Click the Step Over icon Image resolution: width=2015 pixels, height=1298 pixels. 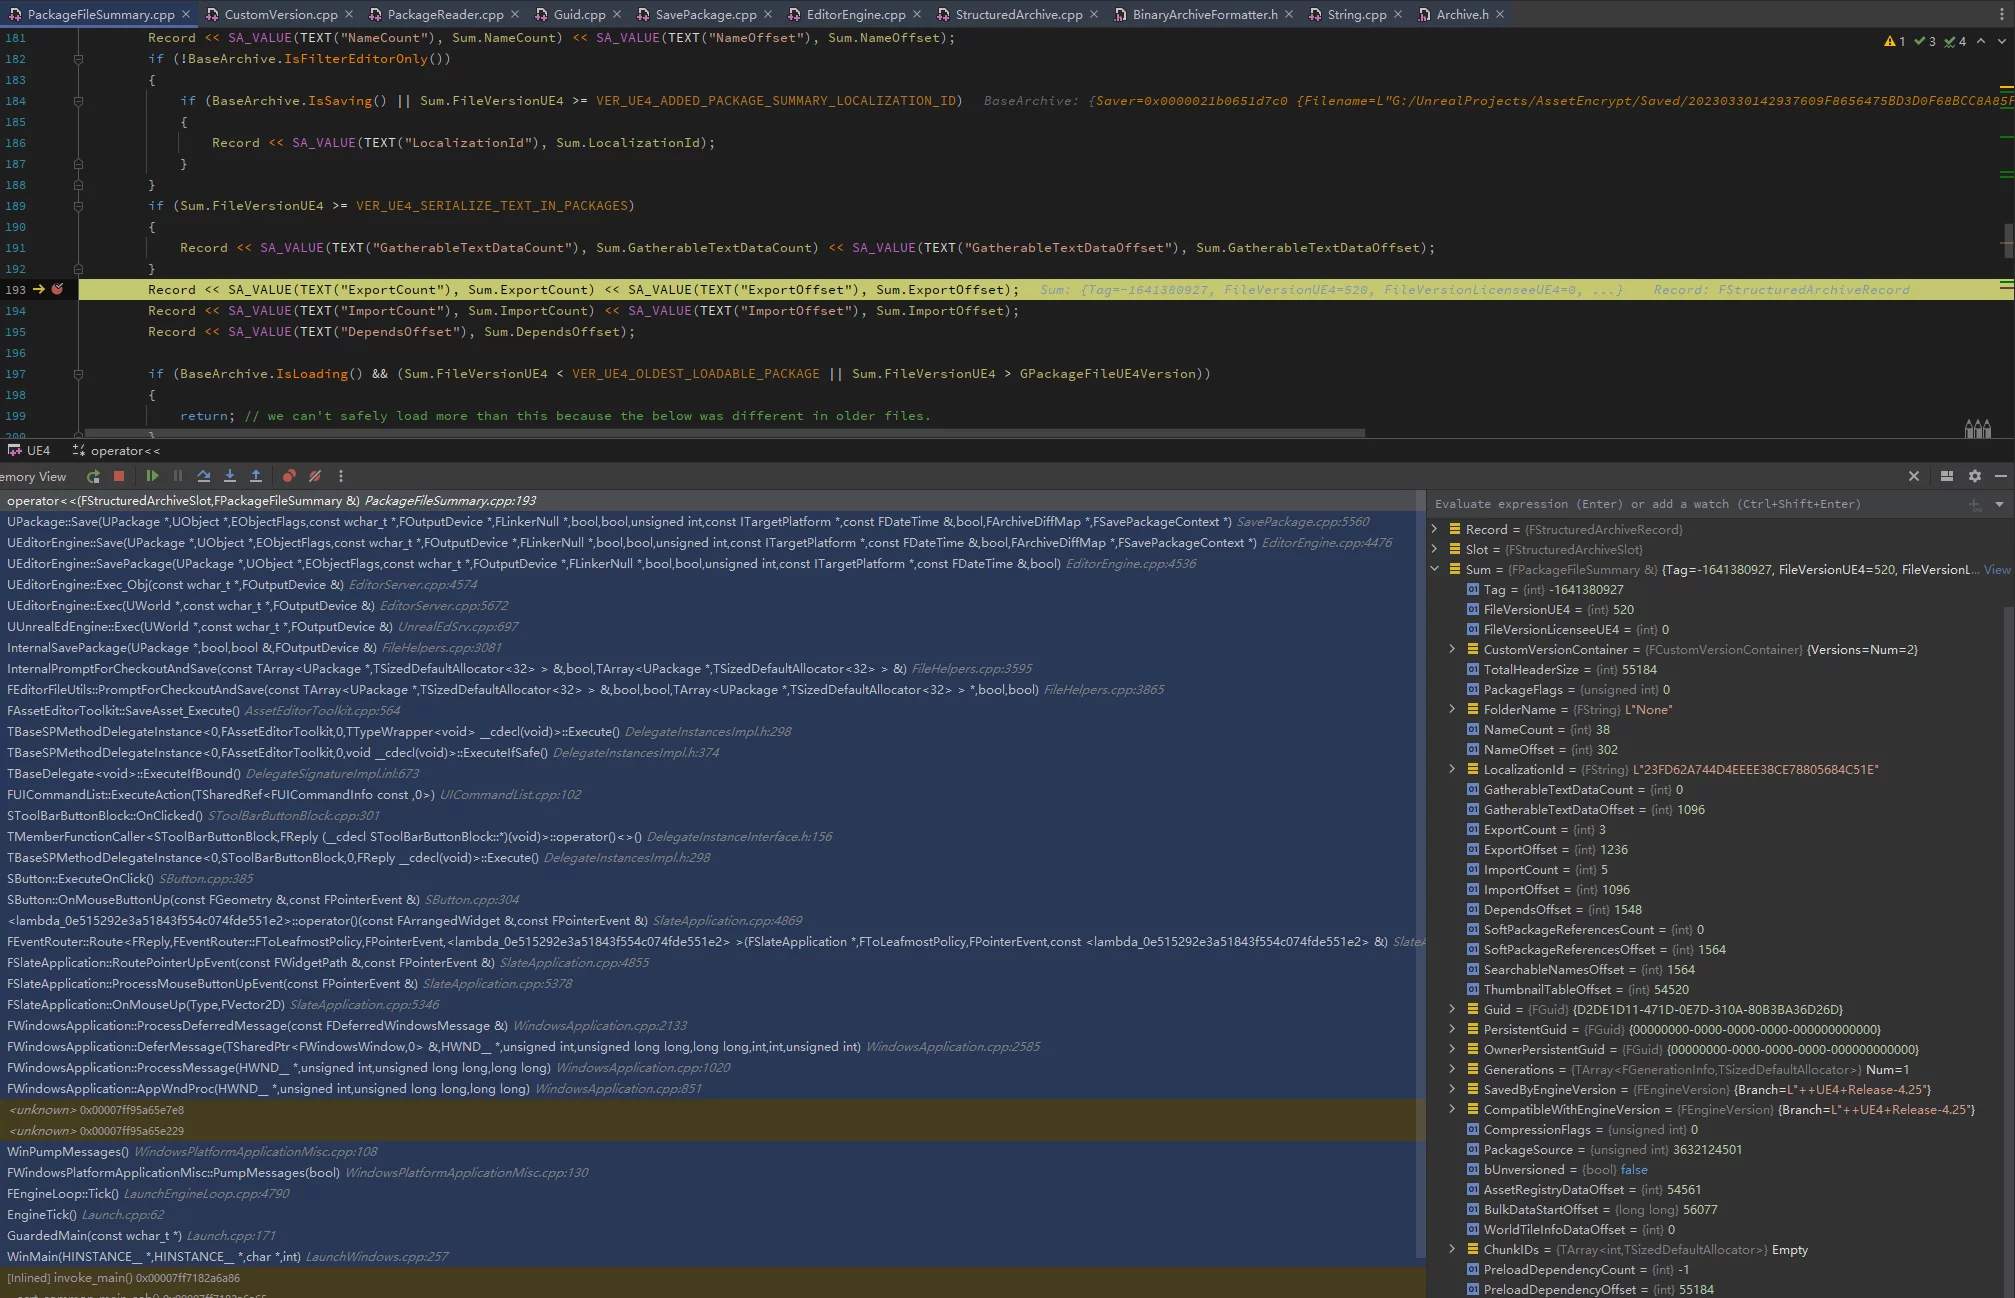click(x=204, y=477)
